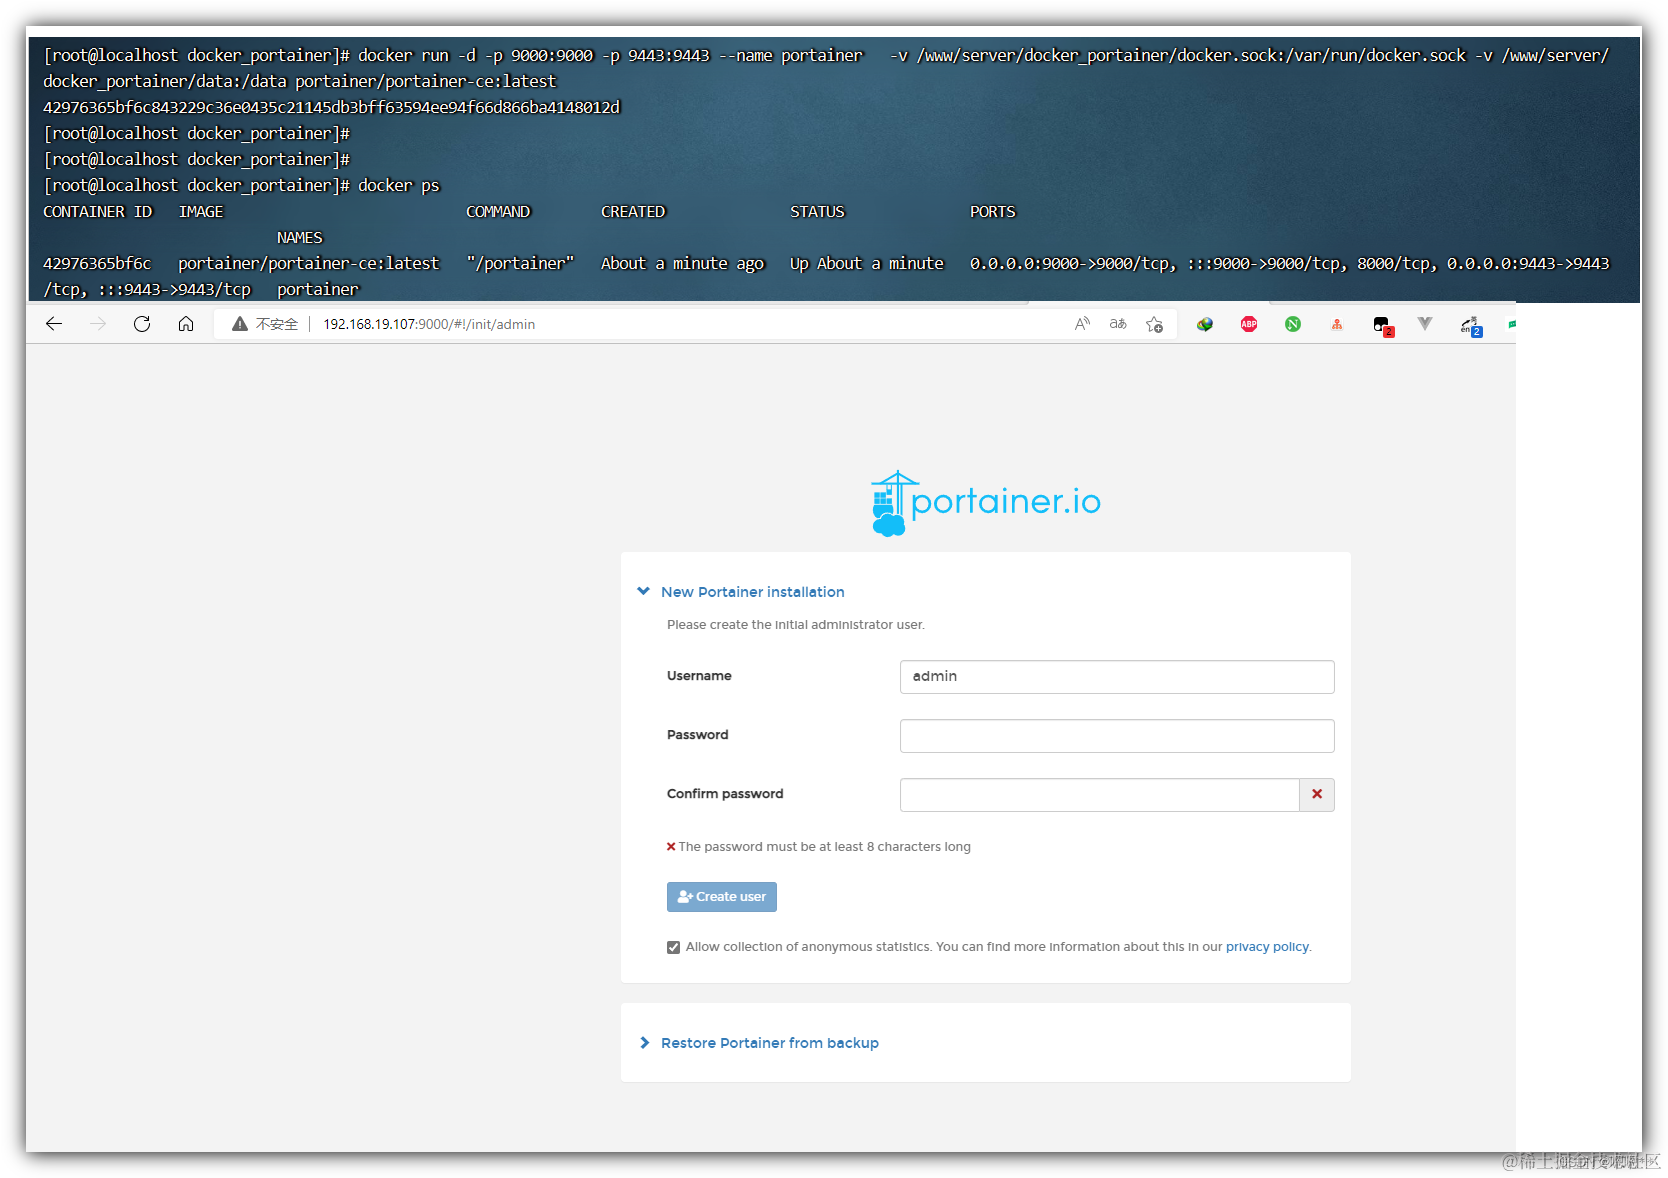Viewport: 1668px width, 1178px height.
Task: Click the New Portainer installation heading
Action: pos(753,592)
